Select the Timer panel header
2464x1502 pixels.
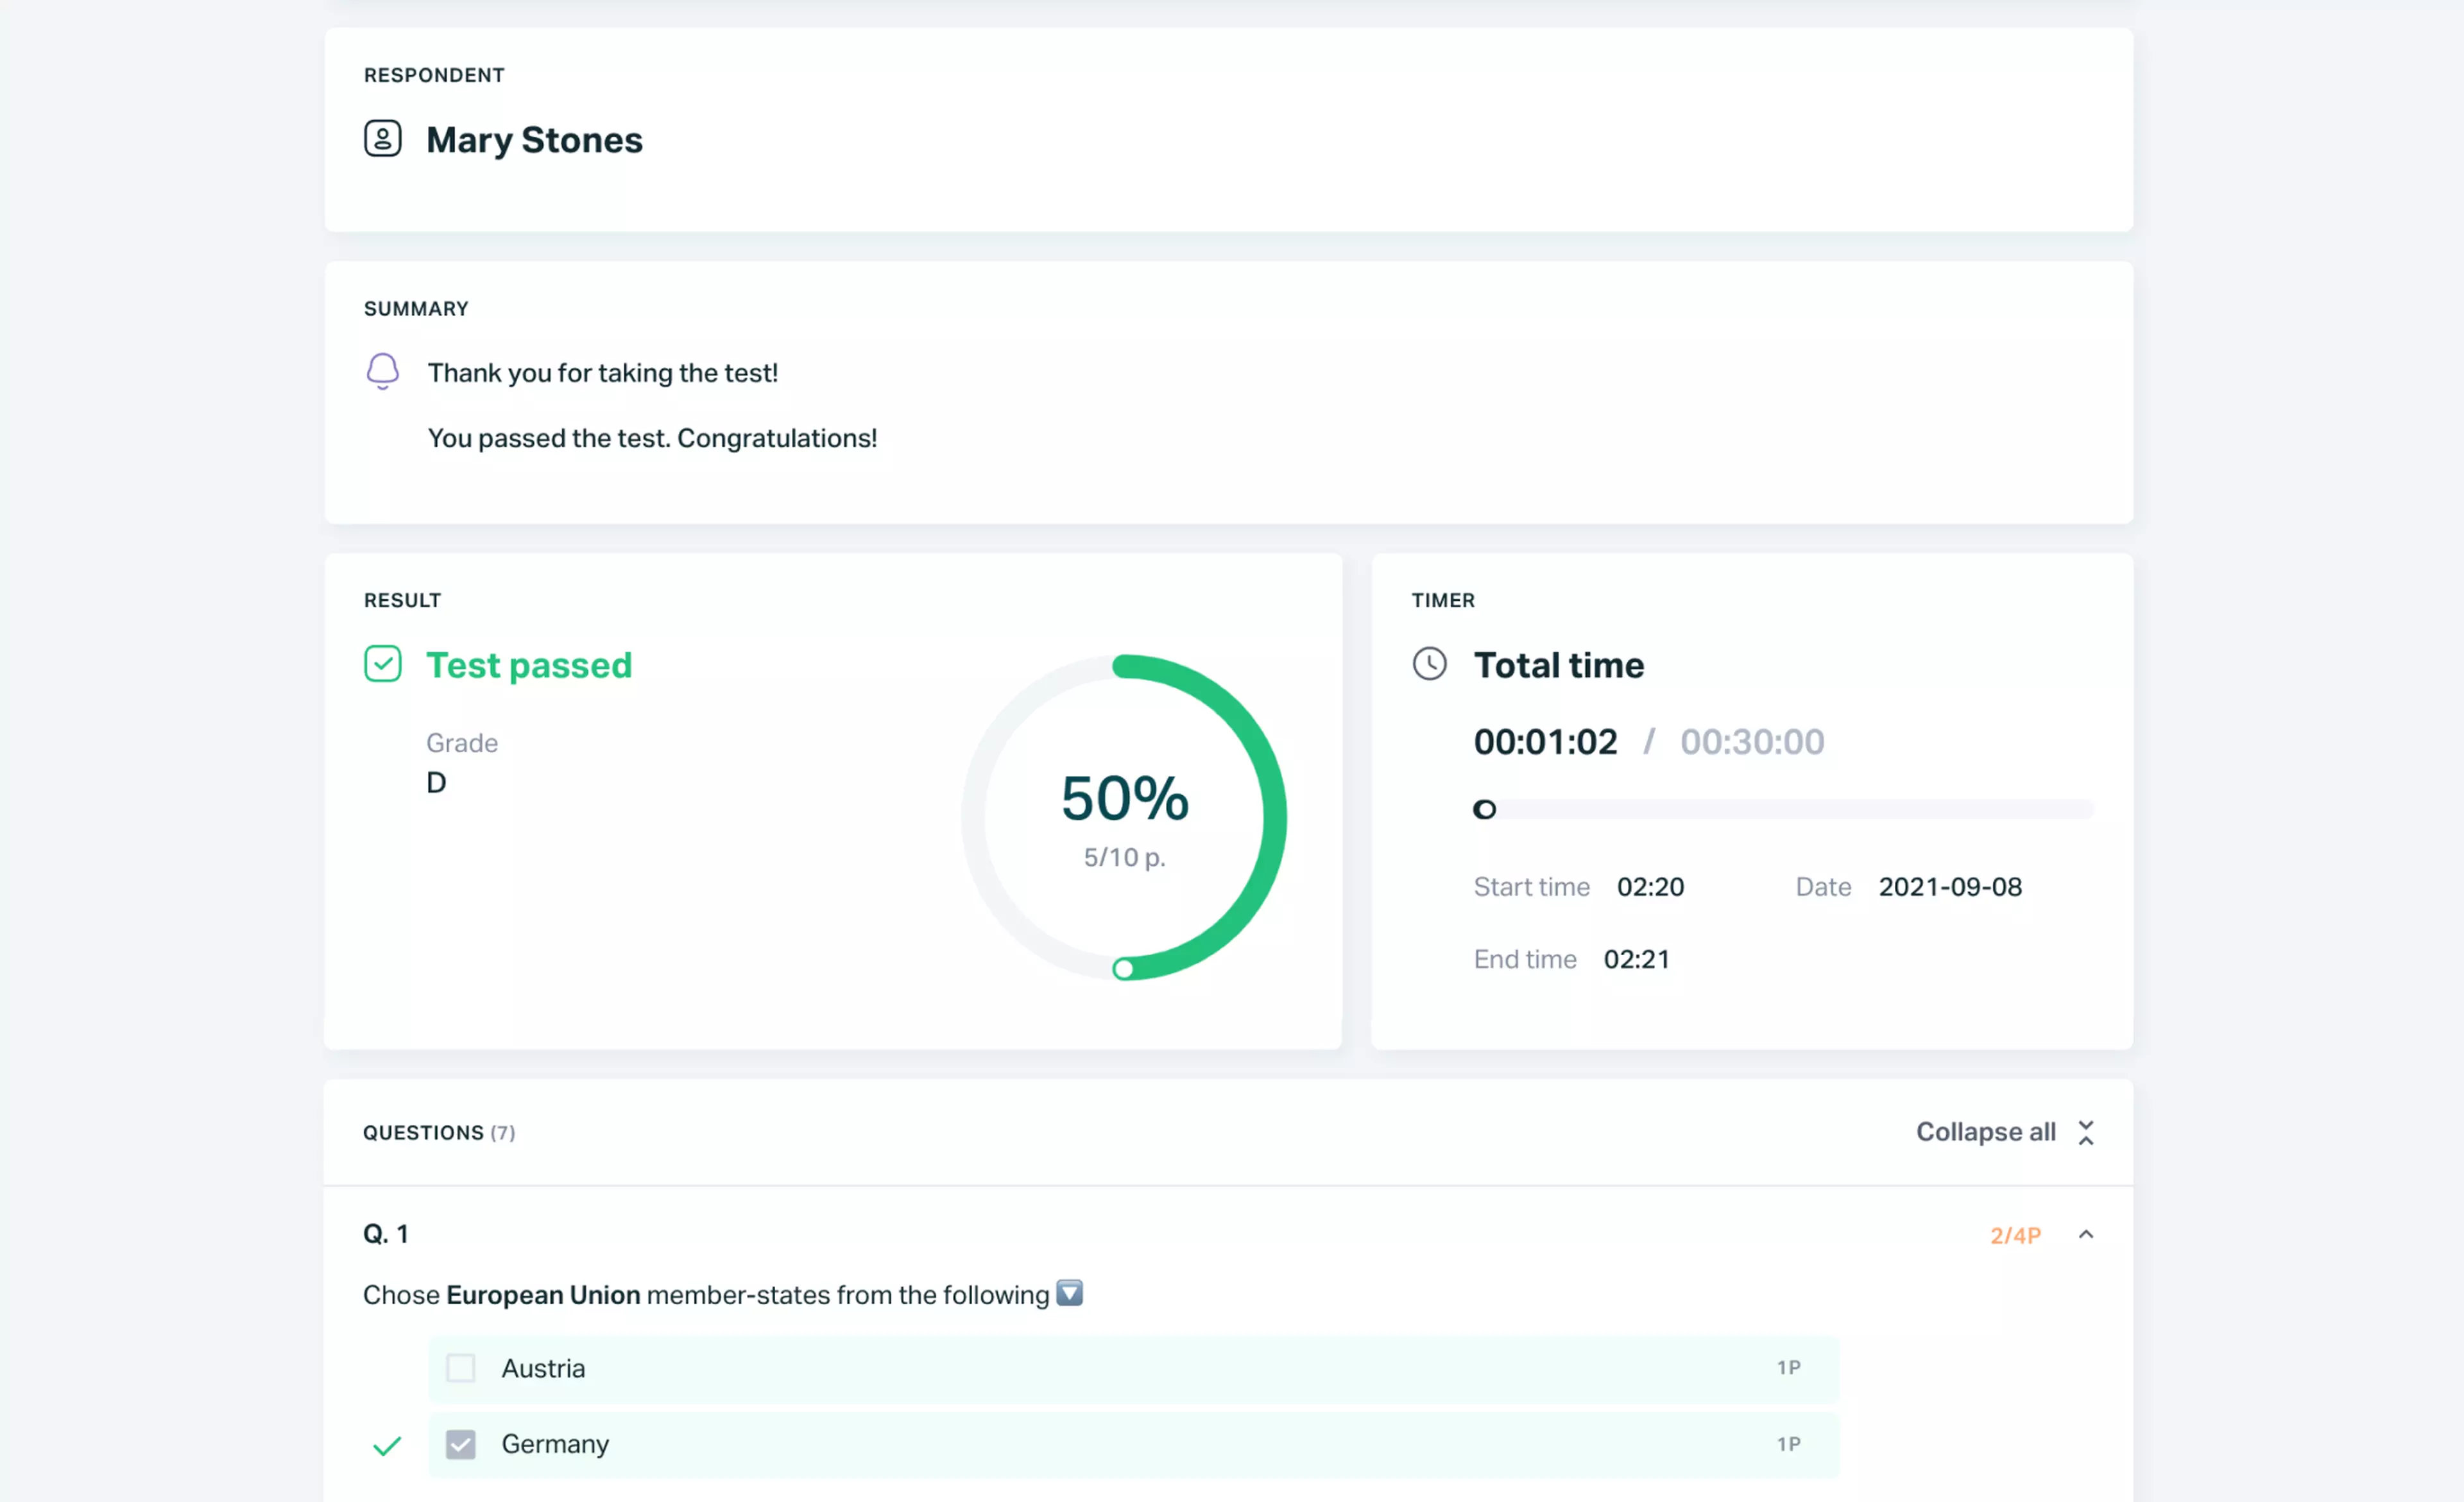tap(1443, 600)
